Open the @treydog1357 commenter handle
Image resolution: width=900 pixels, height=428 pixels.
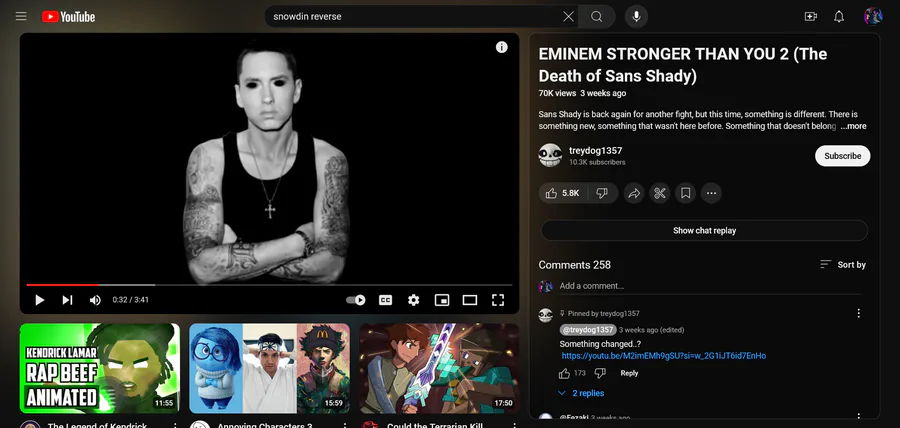click(588, 330)
